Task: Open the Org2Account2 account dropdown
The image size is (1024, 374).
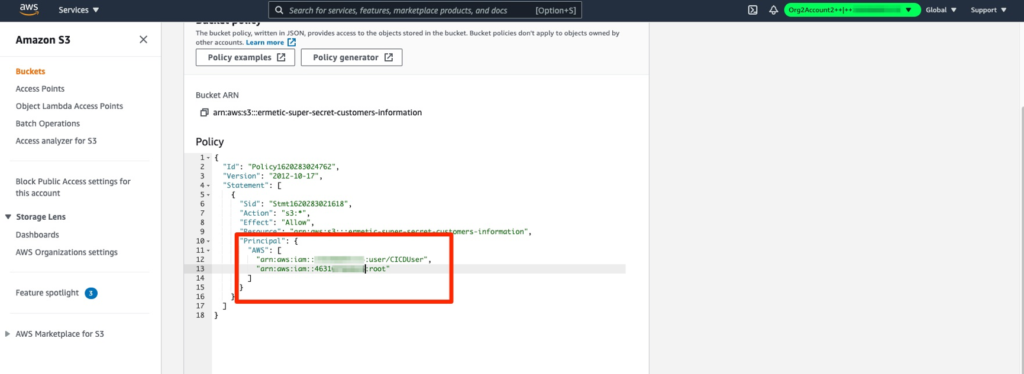Action: point(852,10)
